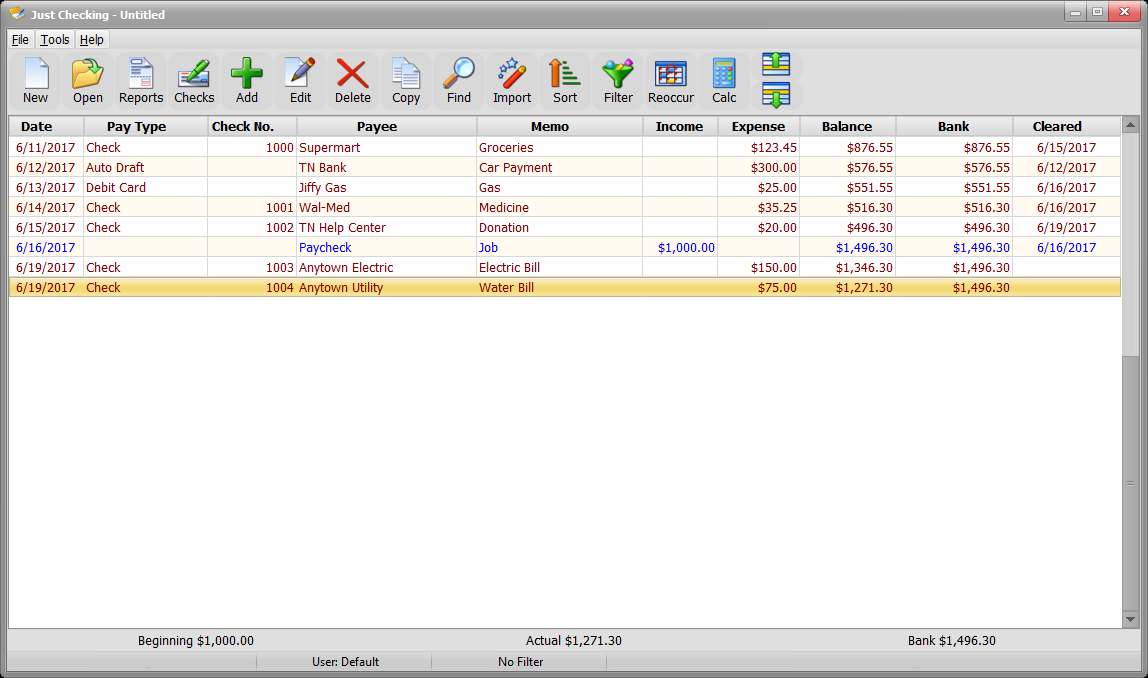Open a file with the Open icon
The height and width of the screenshot is (678, 1148).
tap(88, 80)
